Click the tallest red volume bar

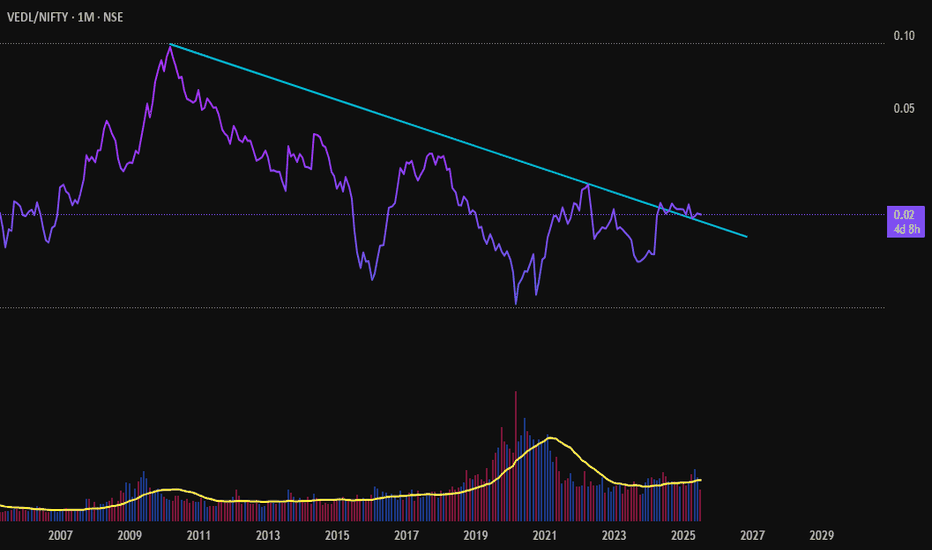[515, 456]
